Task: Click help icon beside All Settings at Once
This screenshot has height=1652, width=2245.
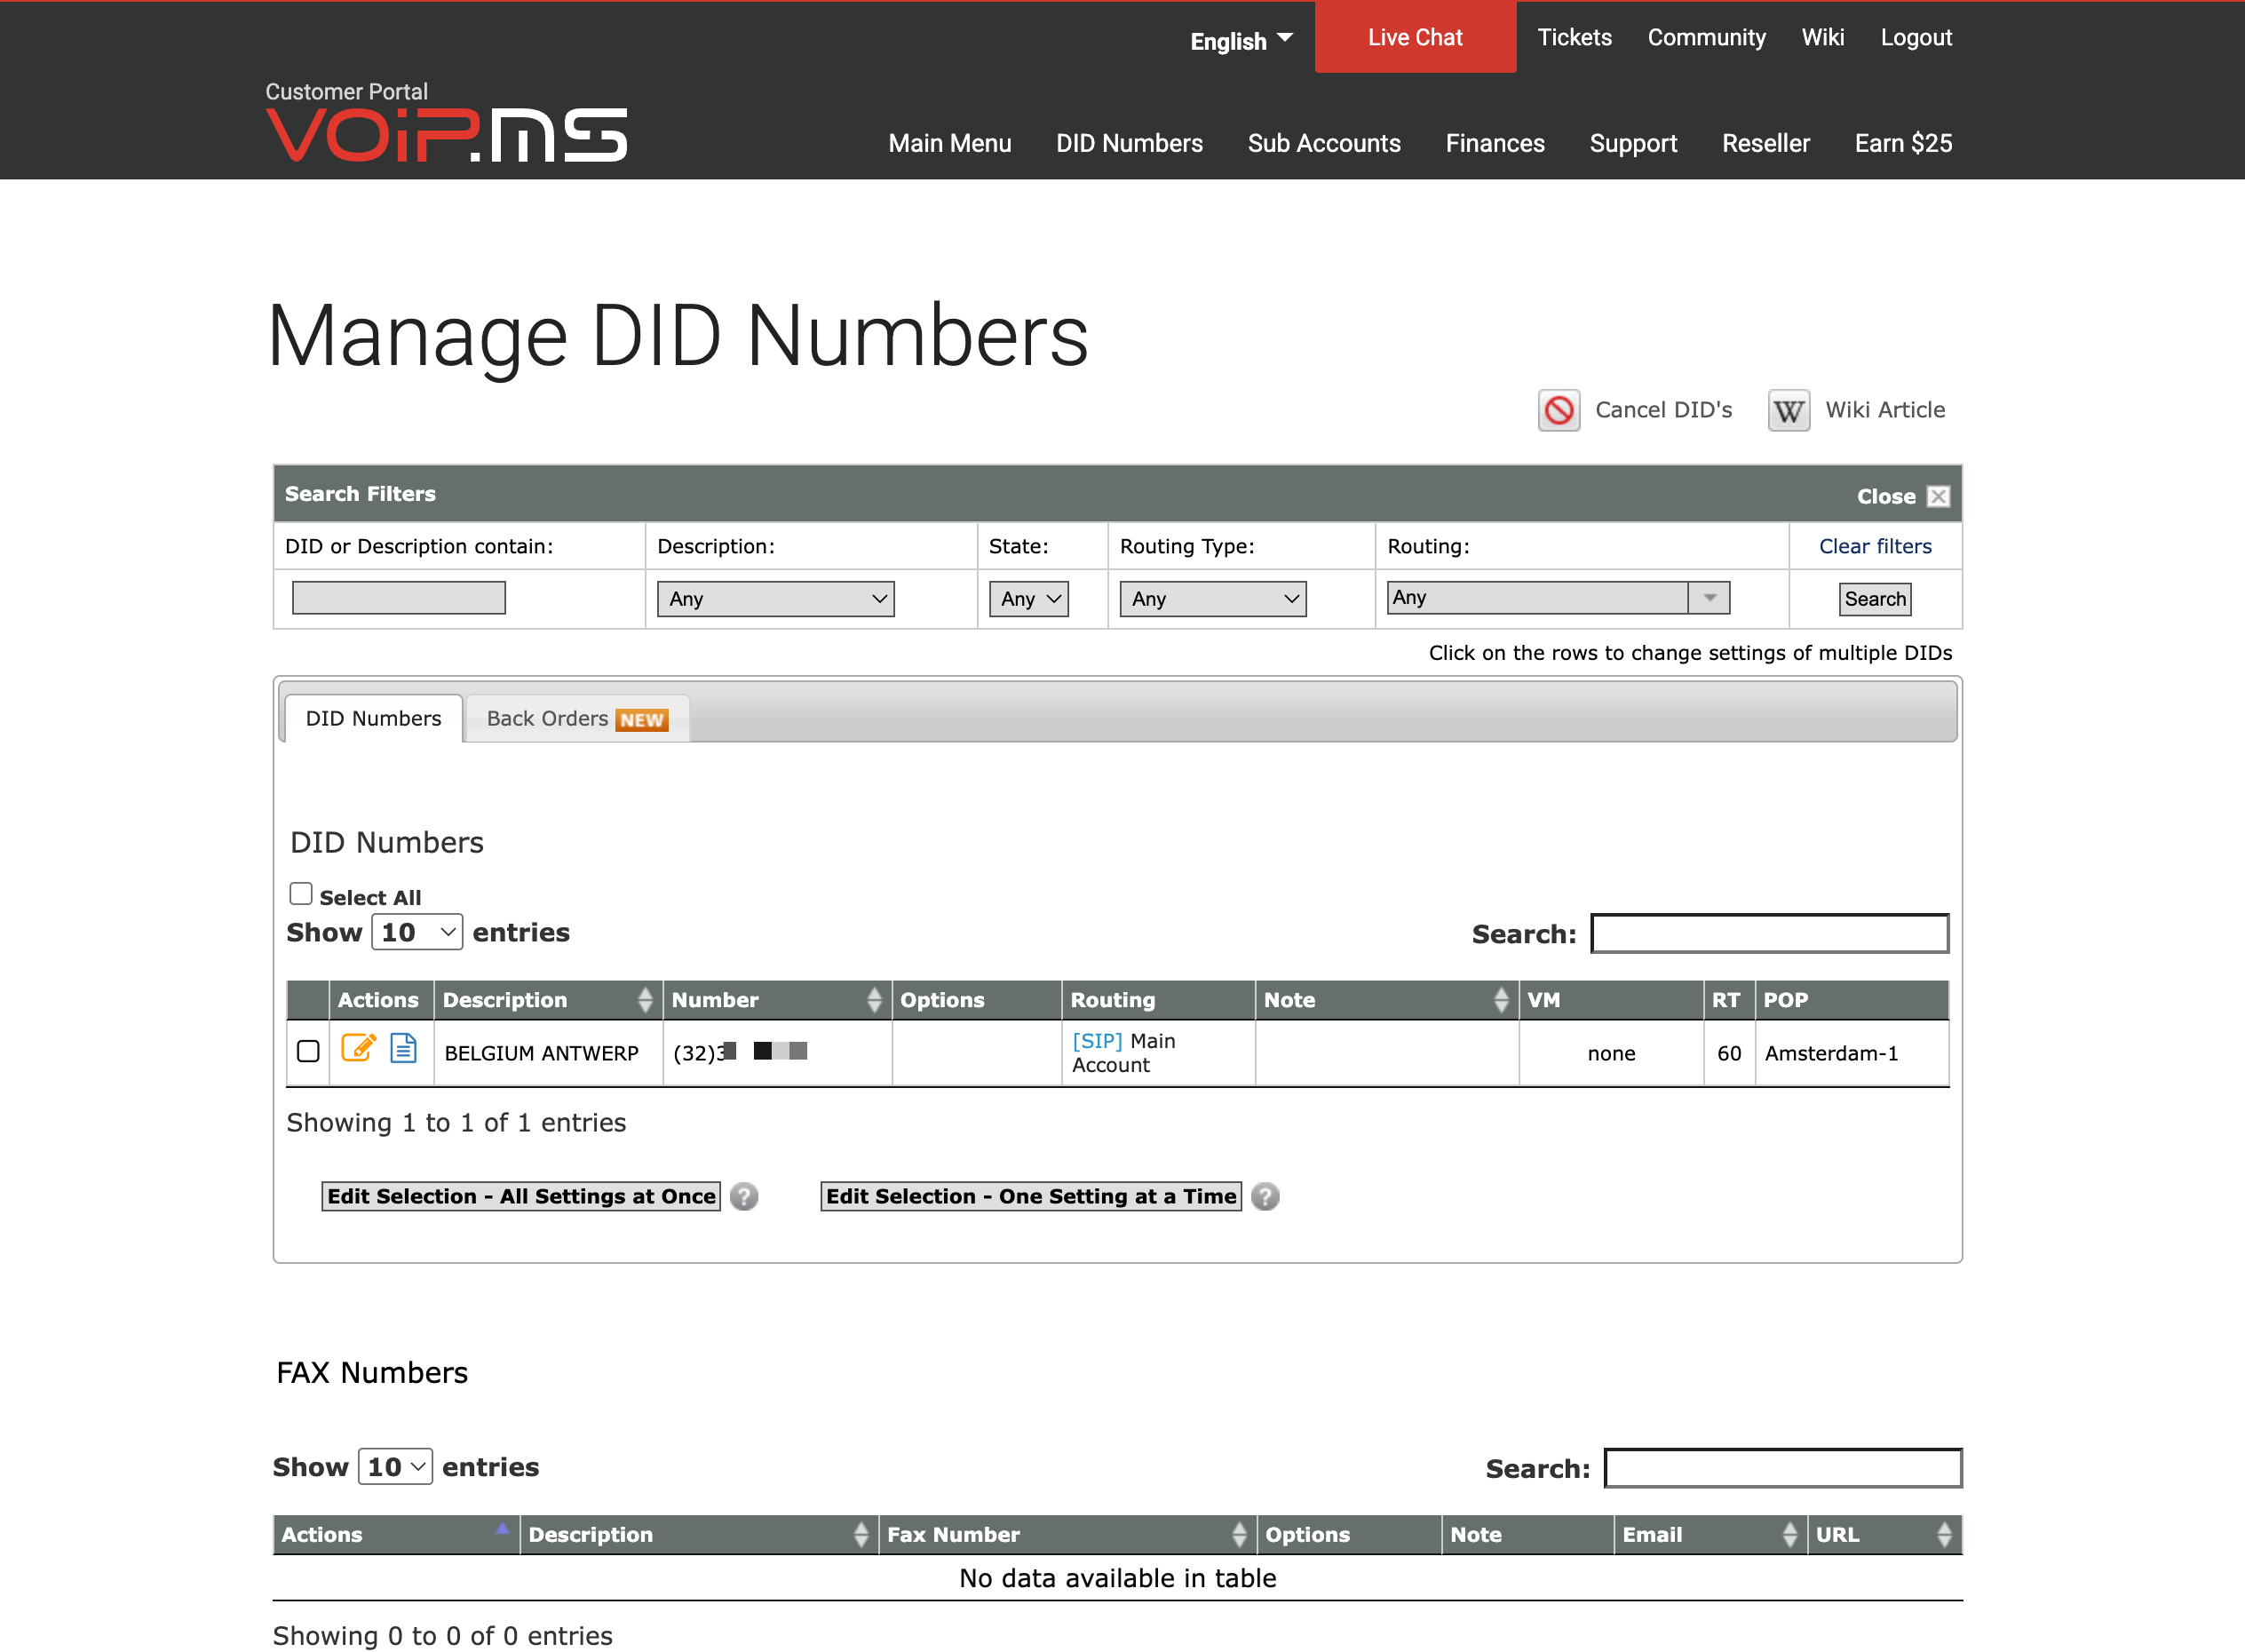Action: point(743,1196)
